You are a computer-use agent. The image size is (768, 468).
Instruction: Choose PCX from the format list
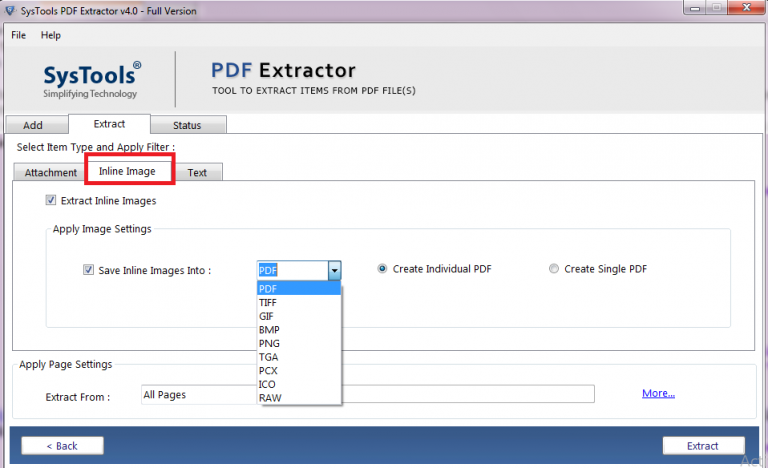click(298, 370)
